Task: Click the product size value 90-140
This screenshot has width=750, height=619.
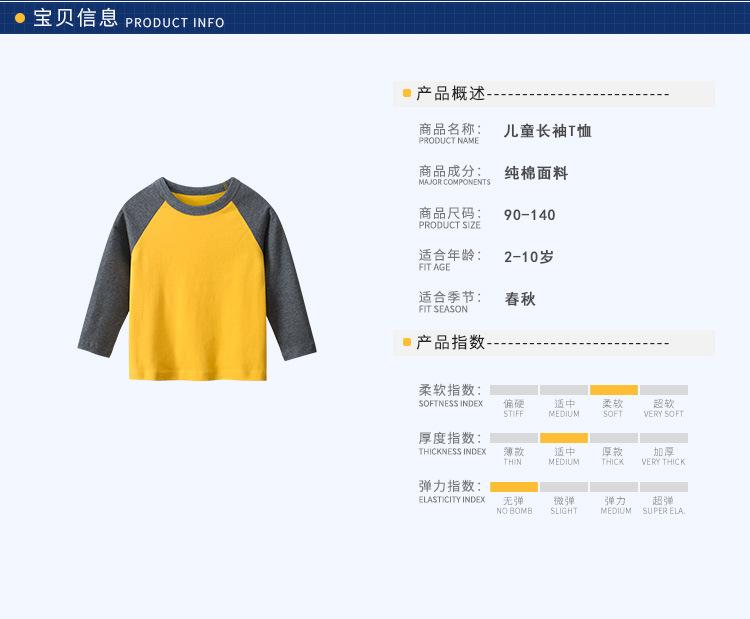Action: [x=529, y=215]
